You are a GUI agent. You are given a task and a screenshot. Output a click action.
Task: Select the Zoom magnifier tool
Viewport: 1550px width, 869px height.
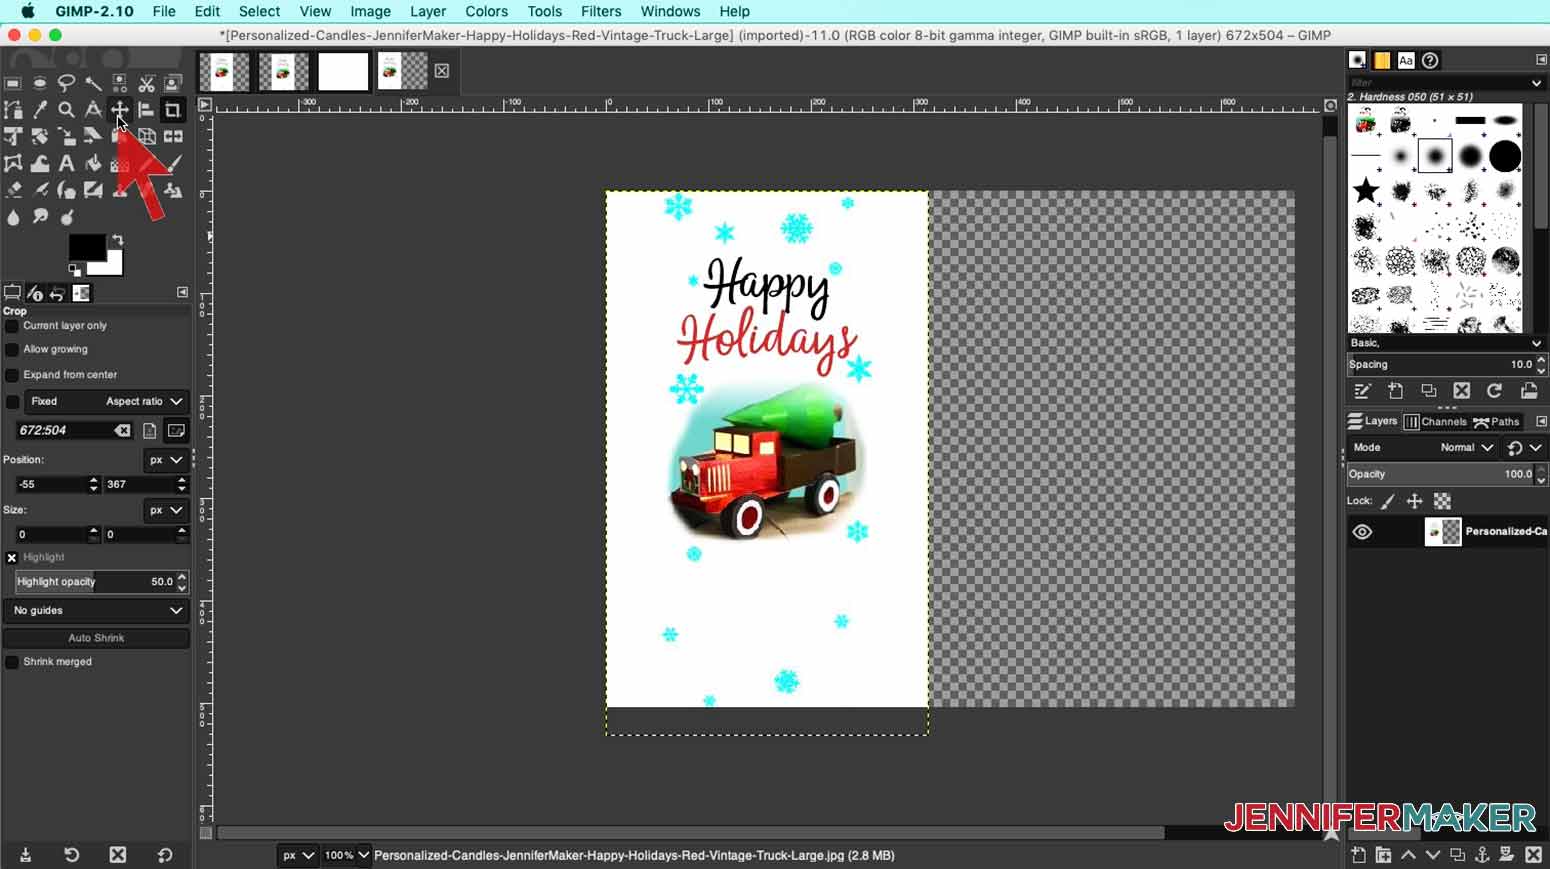click(x=66, y=110)
